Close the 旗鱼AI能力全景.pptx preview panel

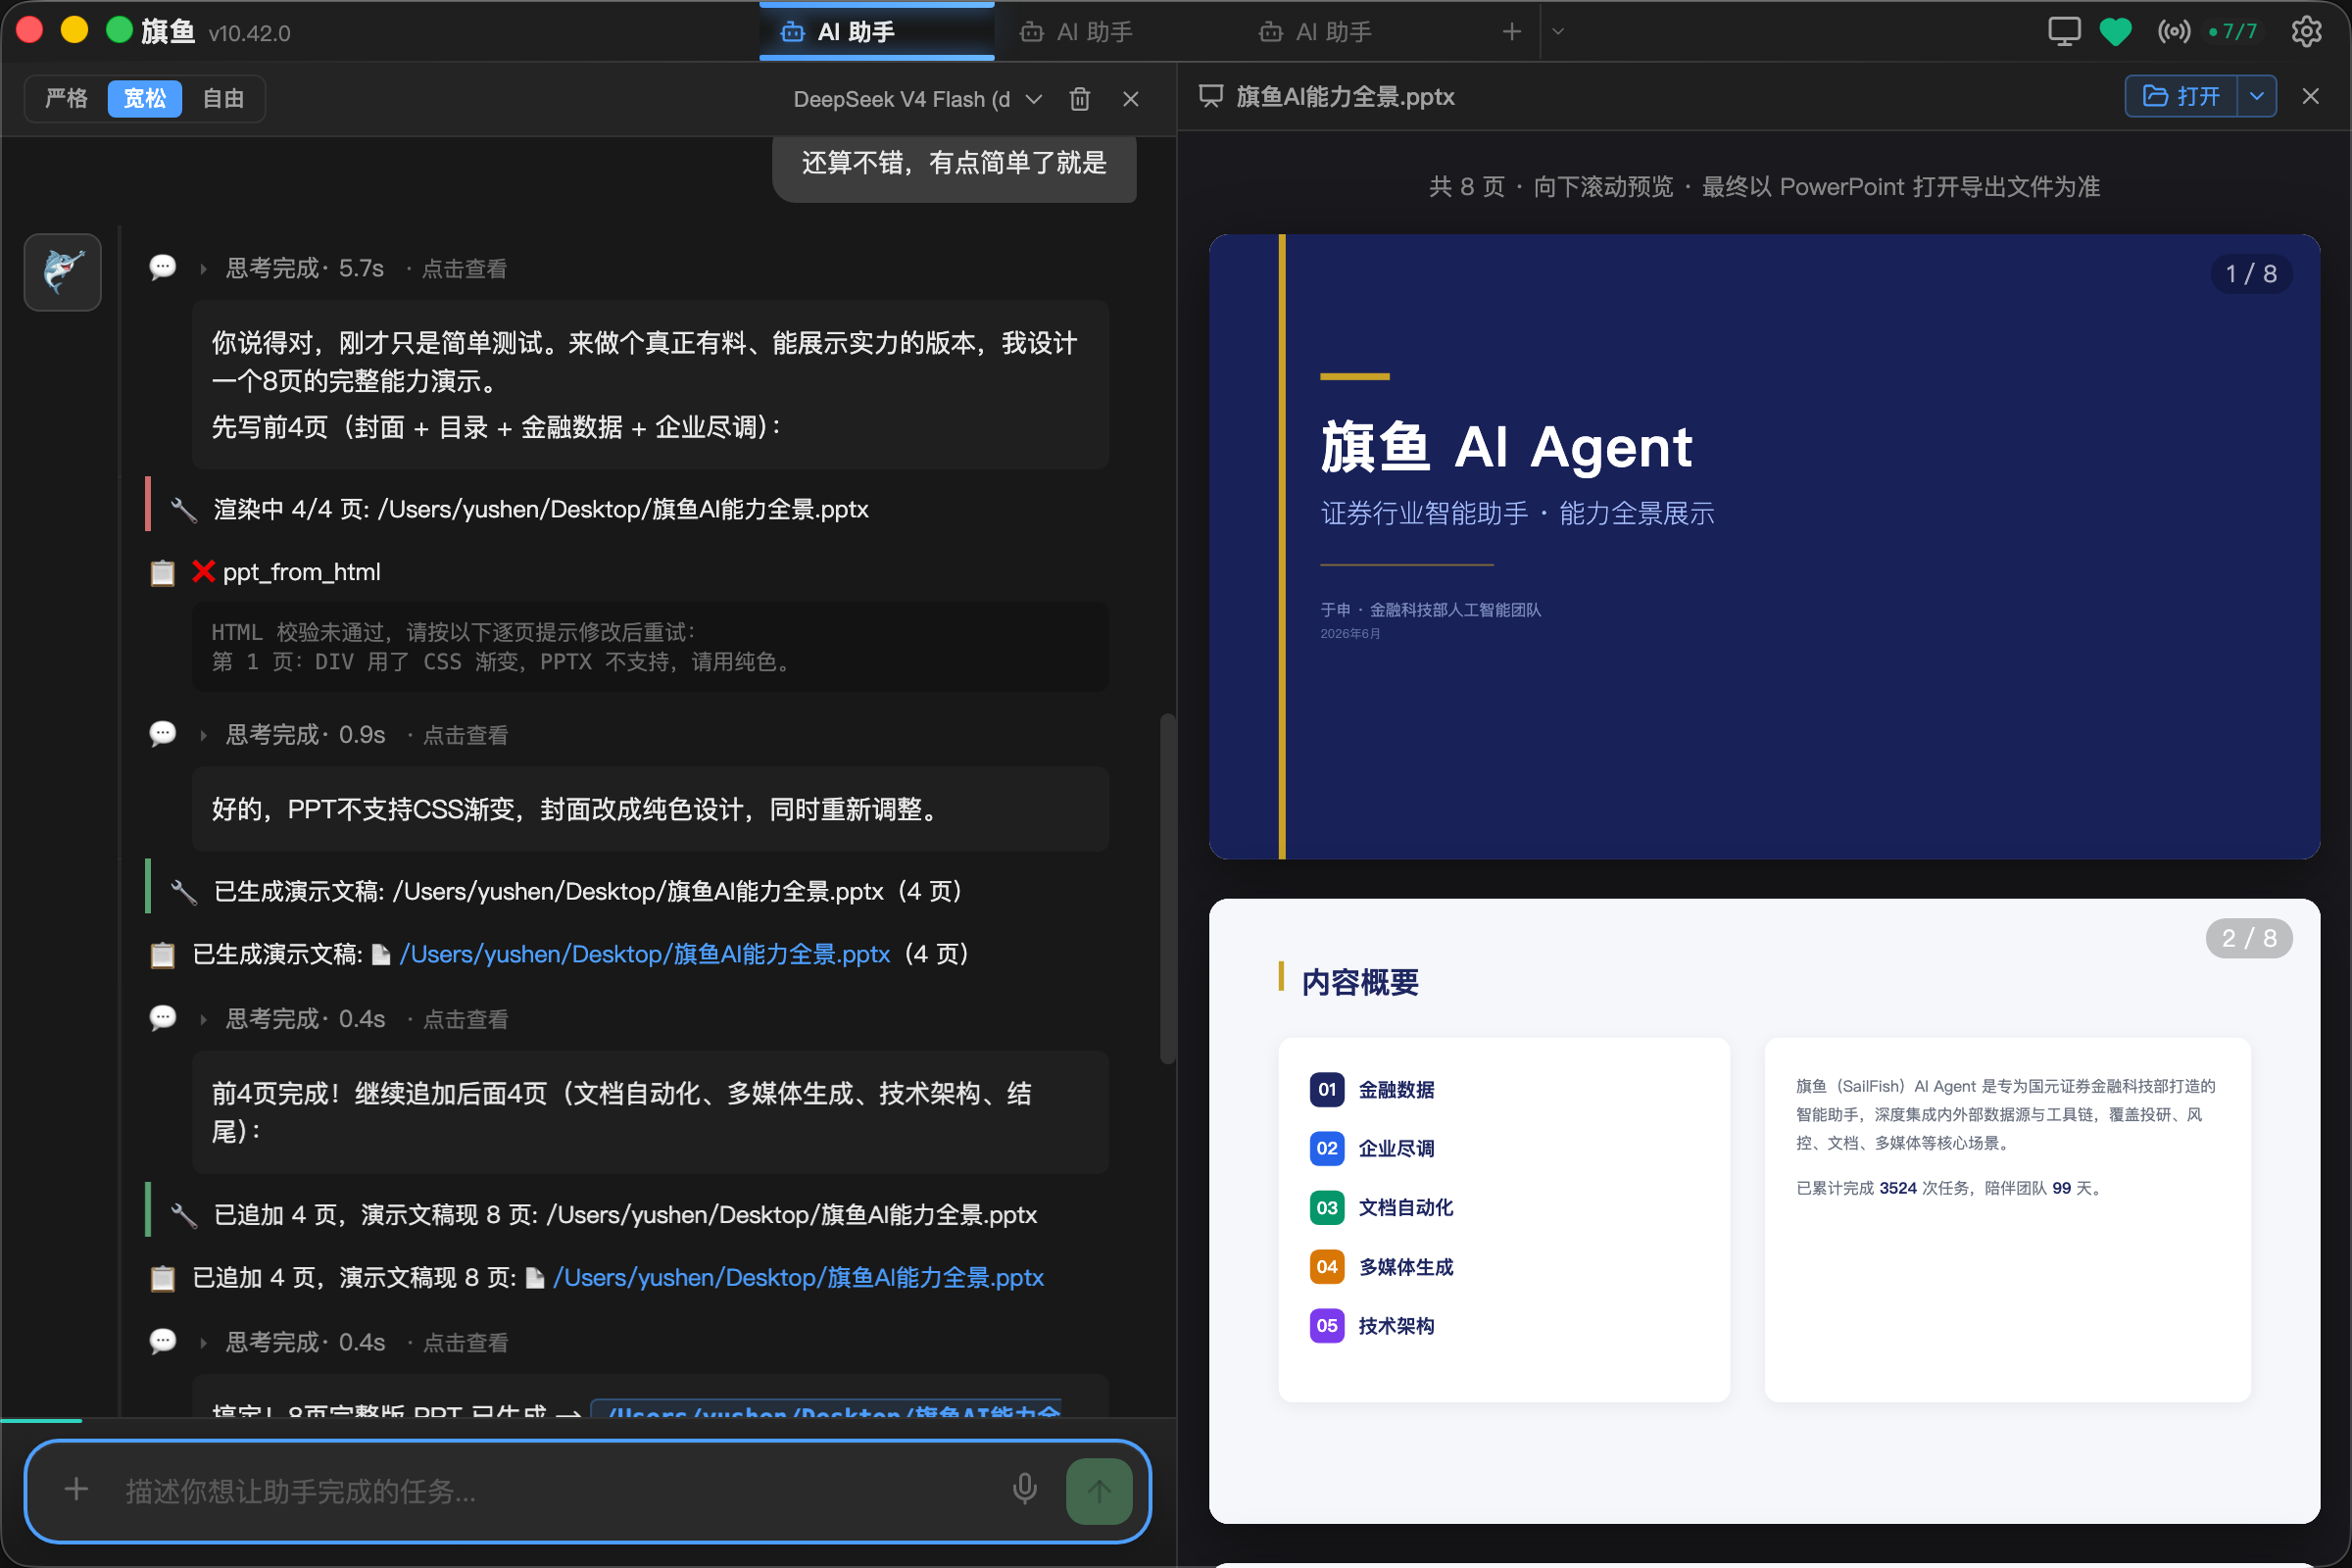2310,96
